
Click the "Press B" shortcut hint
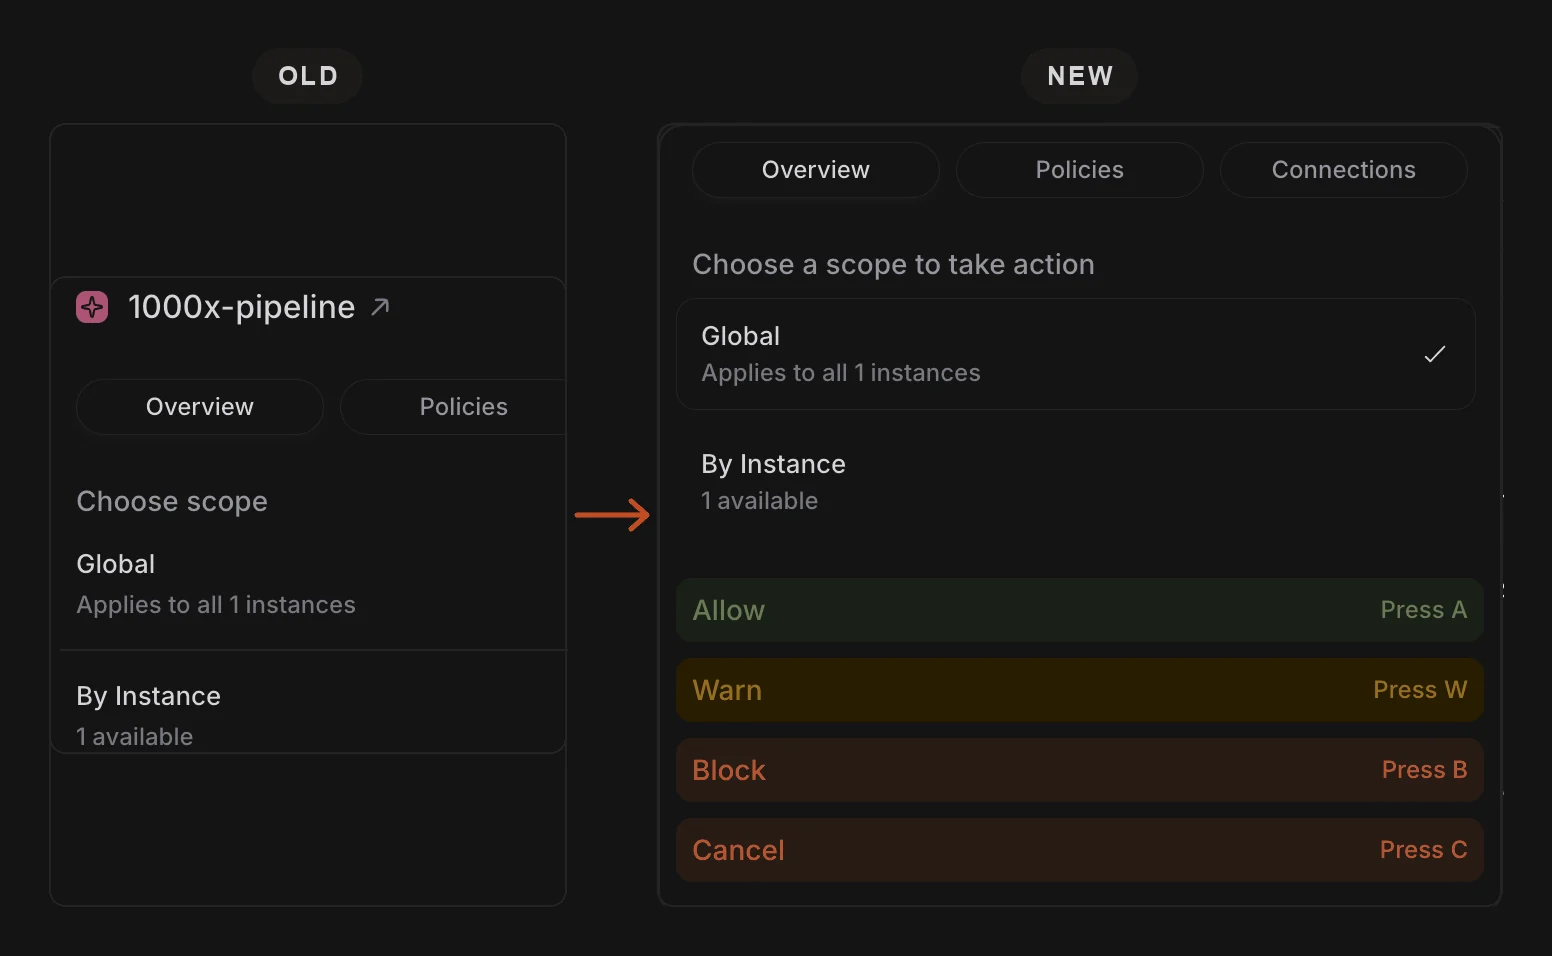1425,770
